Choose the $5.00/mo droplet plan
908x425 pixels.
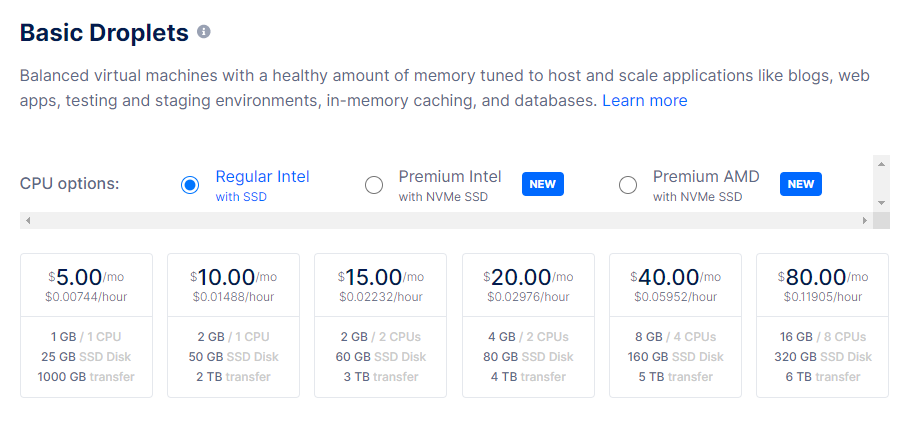(86, 325)
